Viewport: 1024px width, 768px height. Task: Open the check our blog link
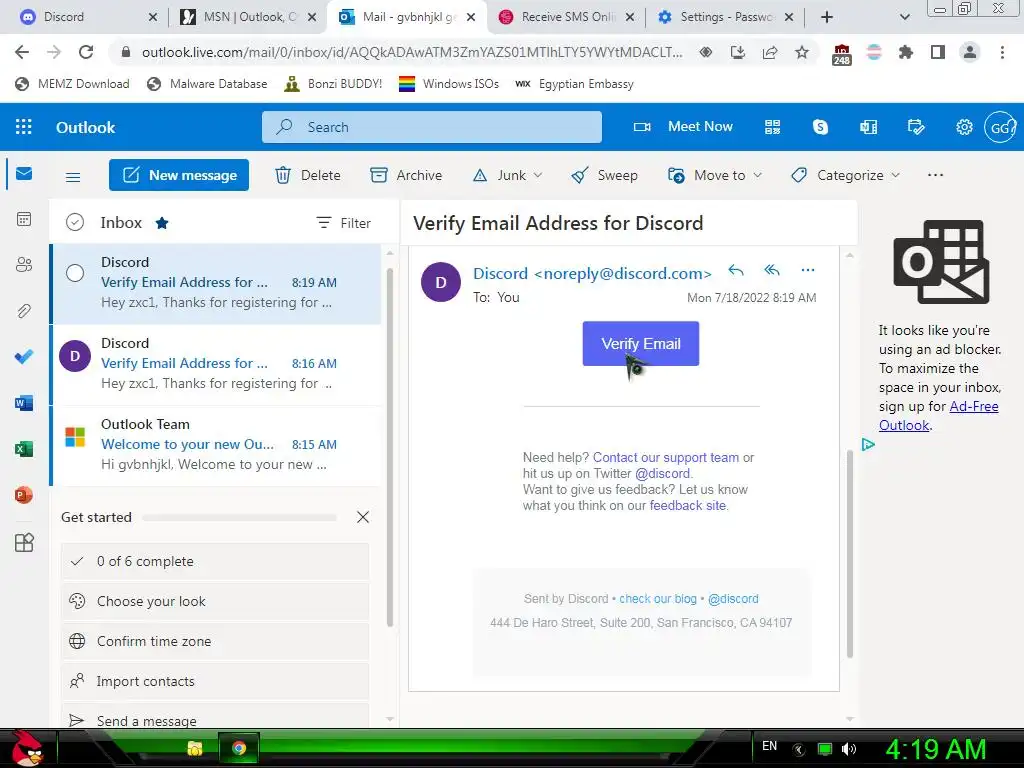658,599
